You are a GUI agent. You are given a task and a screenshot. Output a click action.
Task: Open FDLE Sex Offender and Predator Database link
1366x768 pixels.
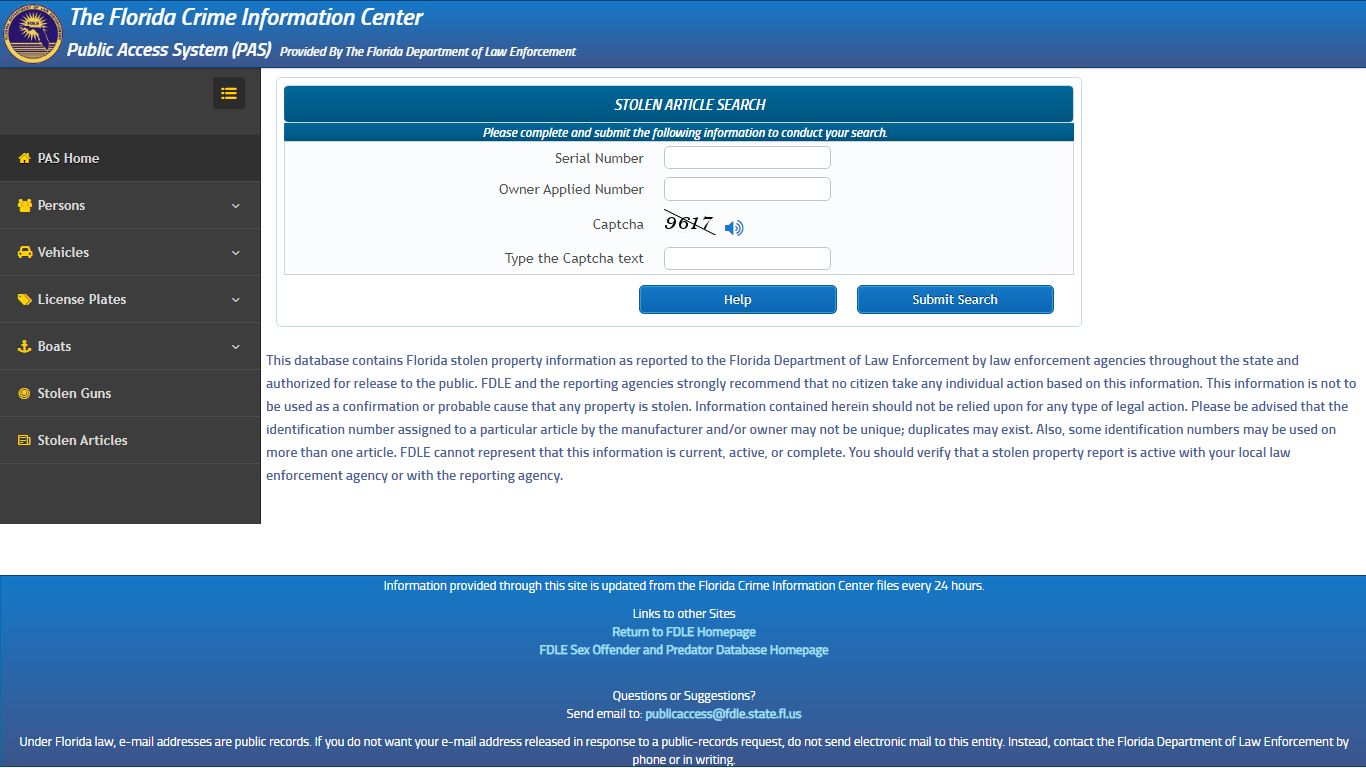(x=684, y=650)
